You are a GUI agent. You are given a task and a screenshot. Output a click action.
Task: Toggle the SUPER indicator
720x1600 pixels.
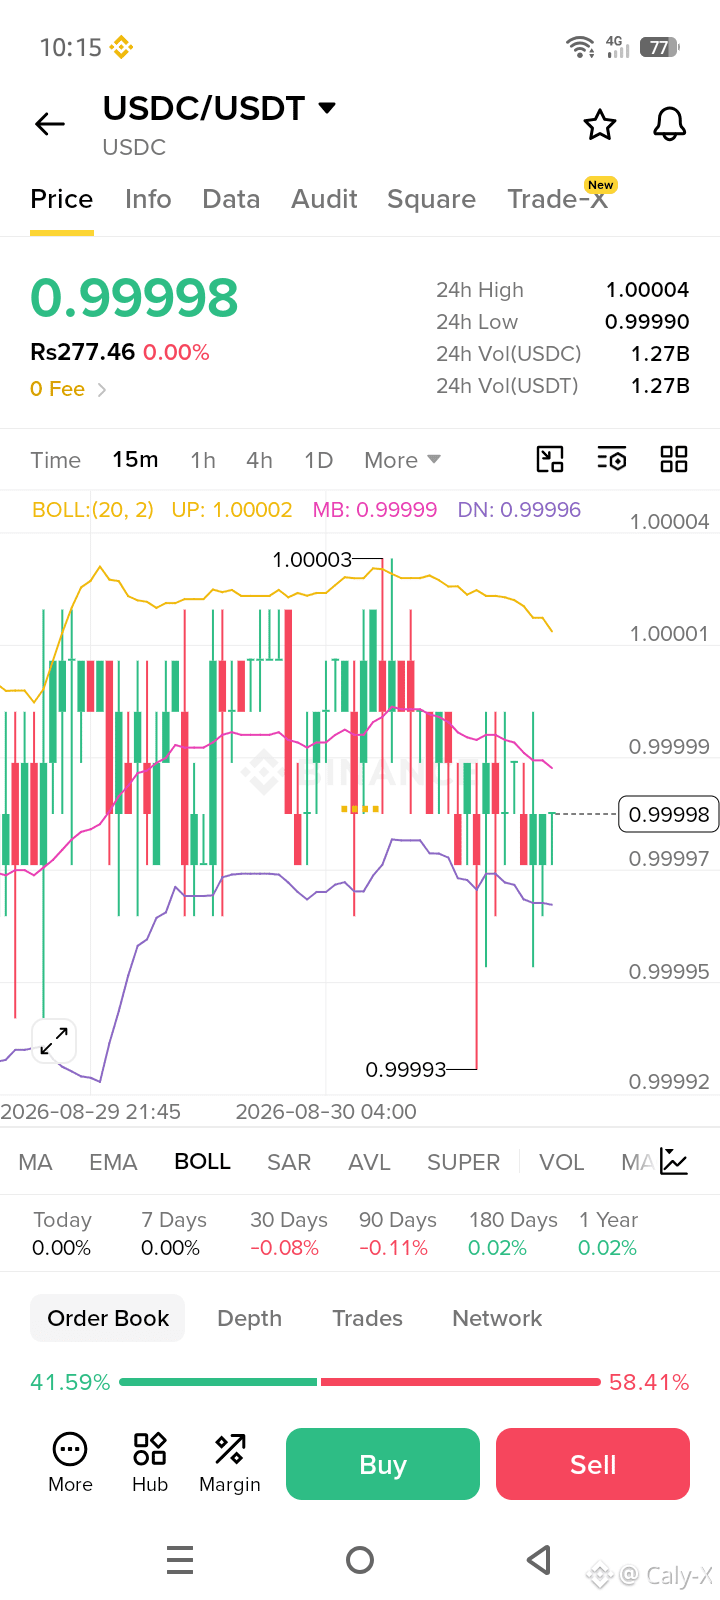tap(463, 1162)
